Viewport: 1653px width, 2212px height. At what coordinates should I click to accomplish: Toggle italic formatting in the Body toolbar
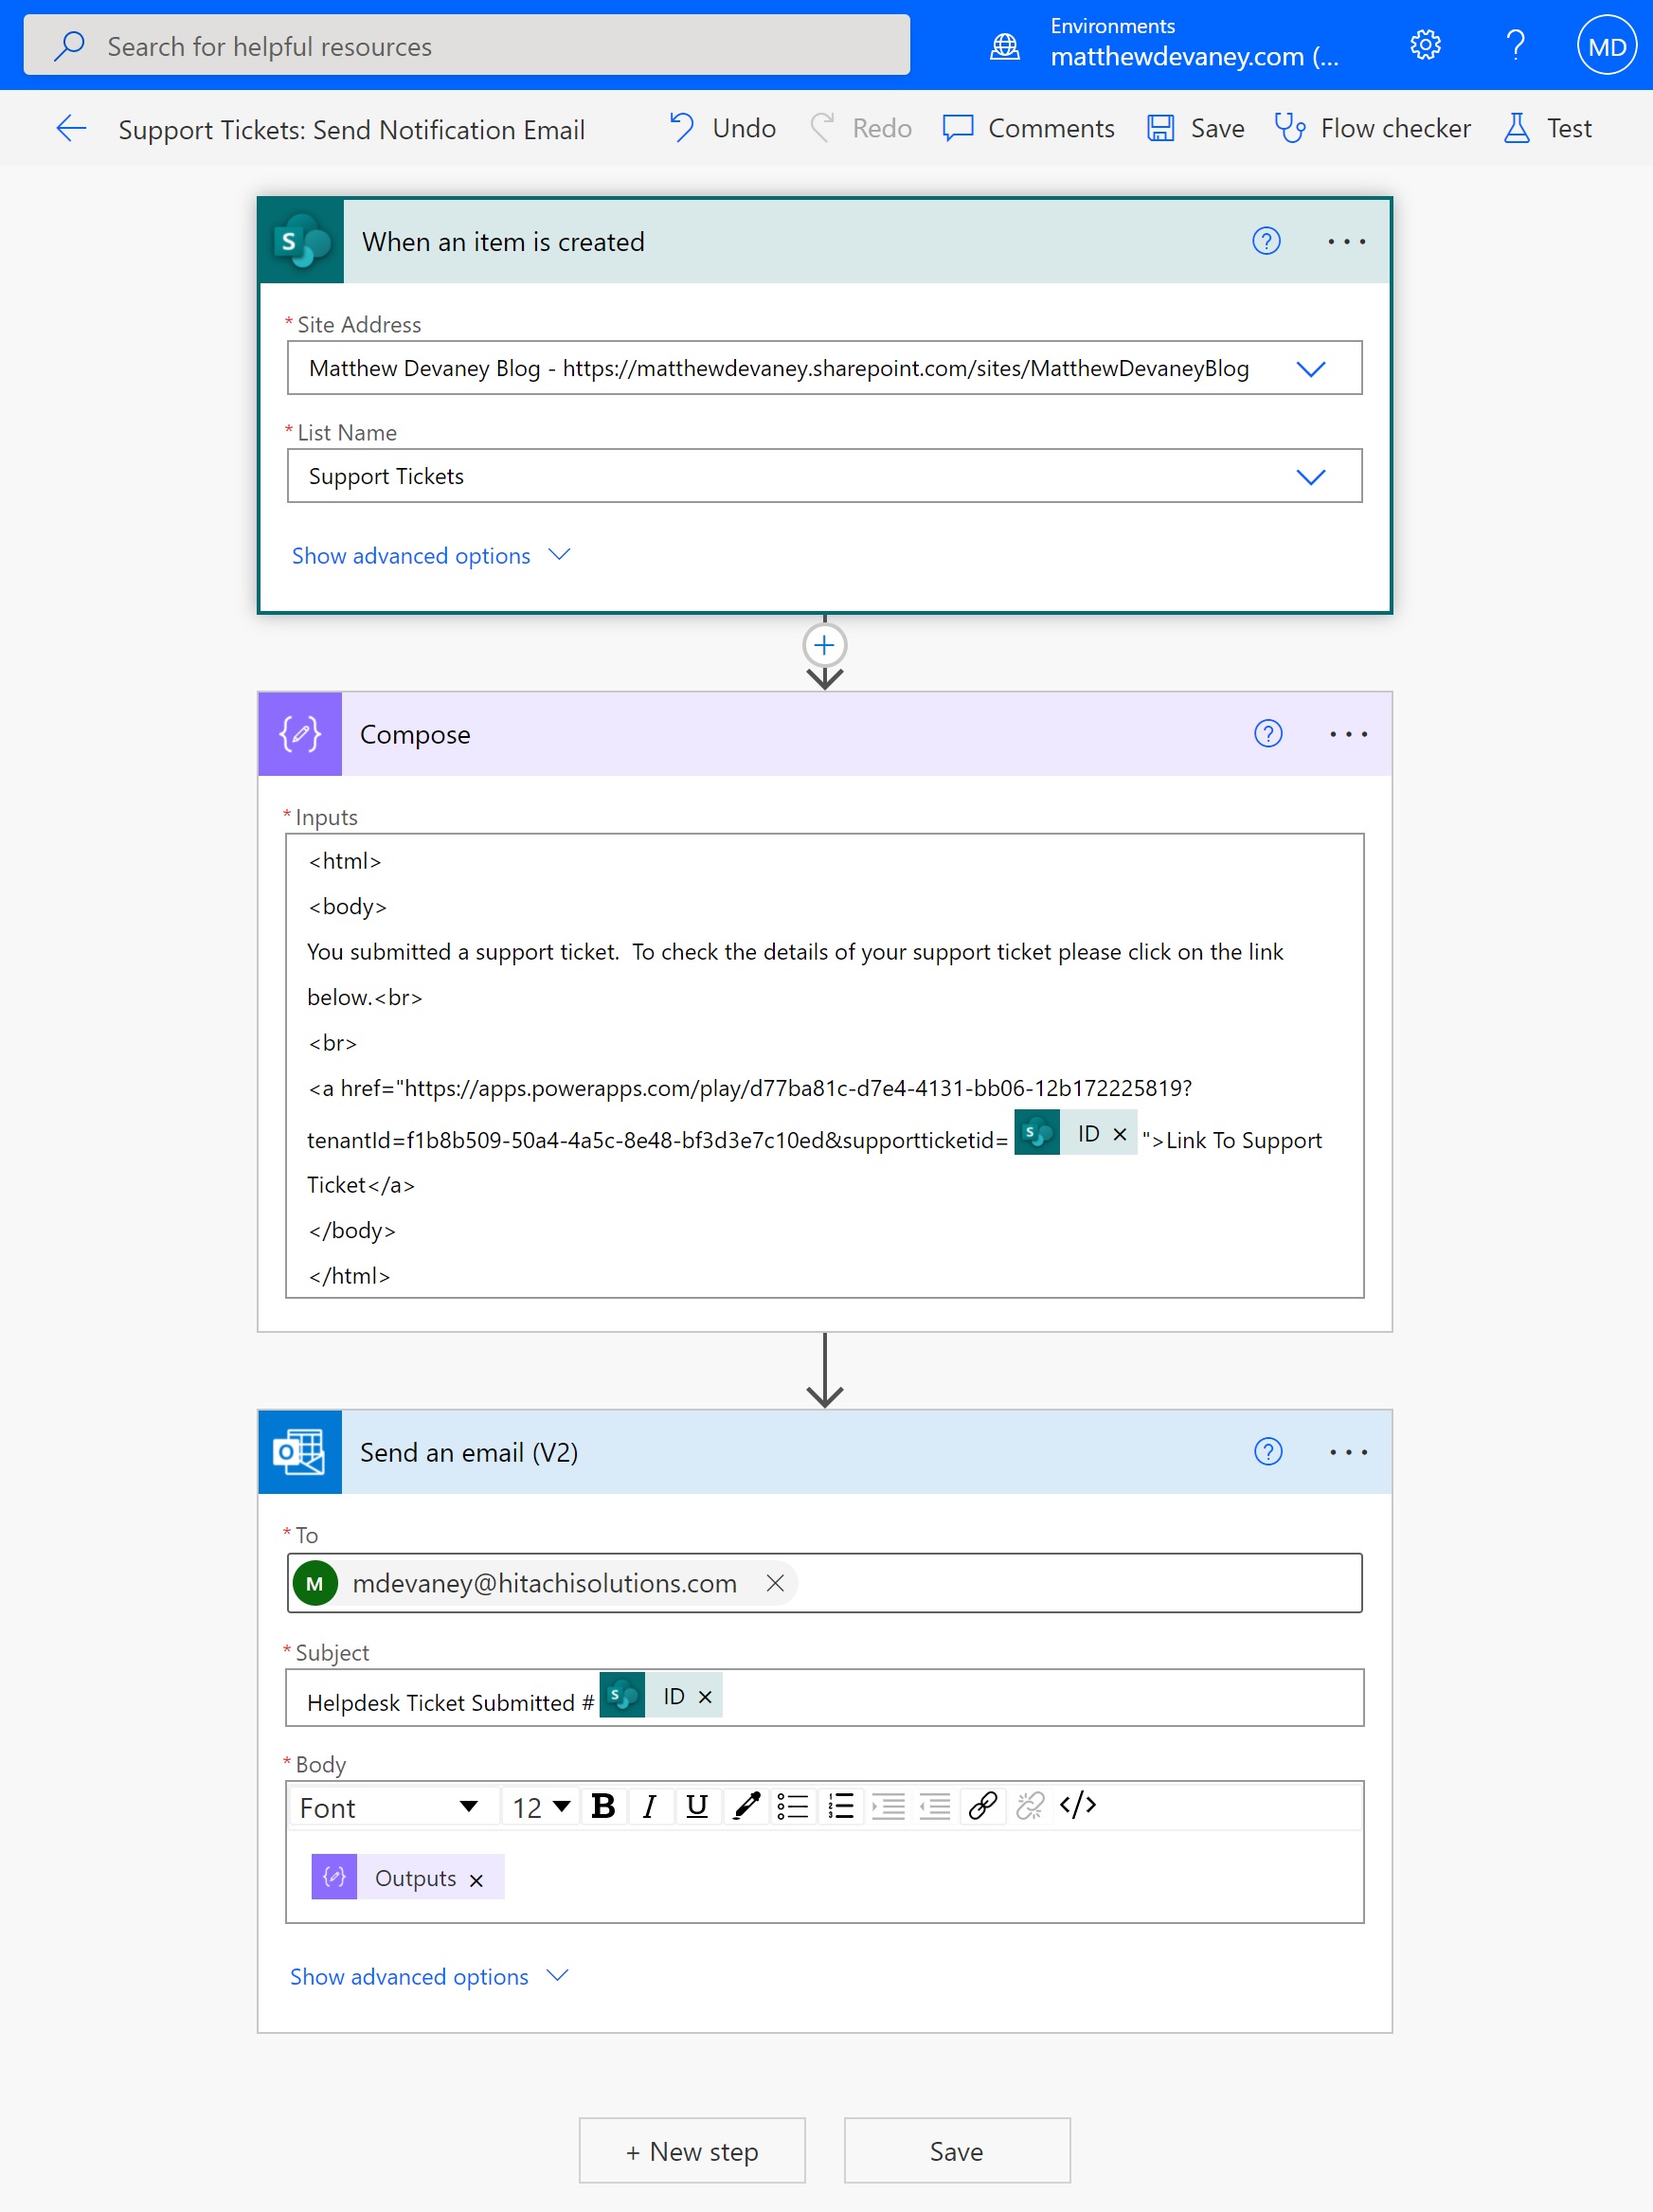(x=650, y=1806)
